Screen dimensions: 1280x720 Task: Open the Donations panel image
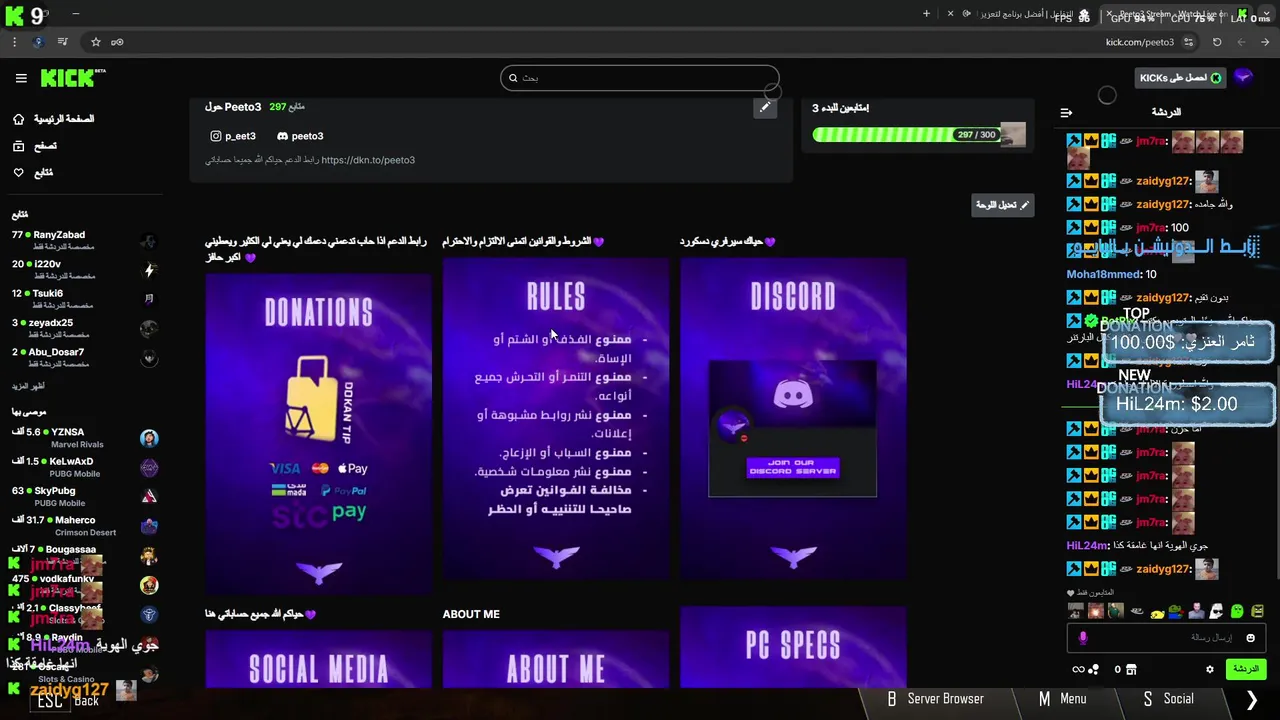tap(319, 434)
